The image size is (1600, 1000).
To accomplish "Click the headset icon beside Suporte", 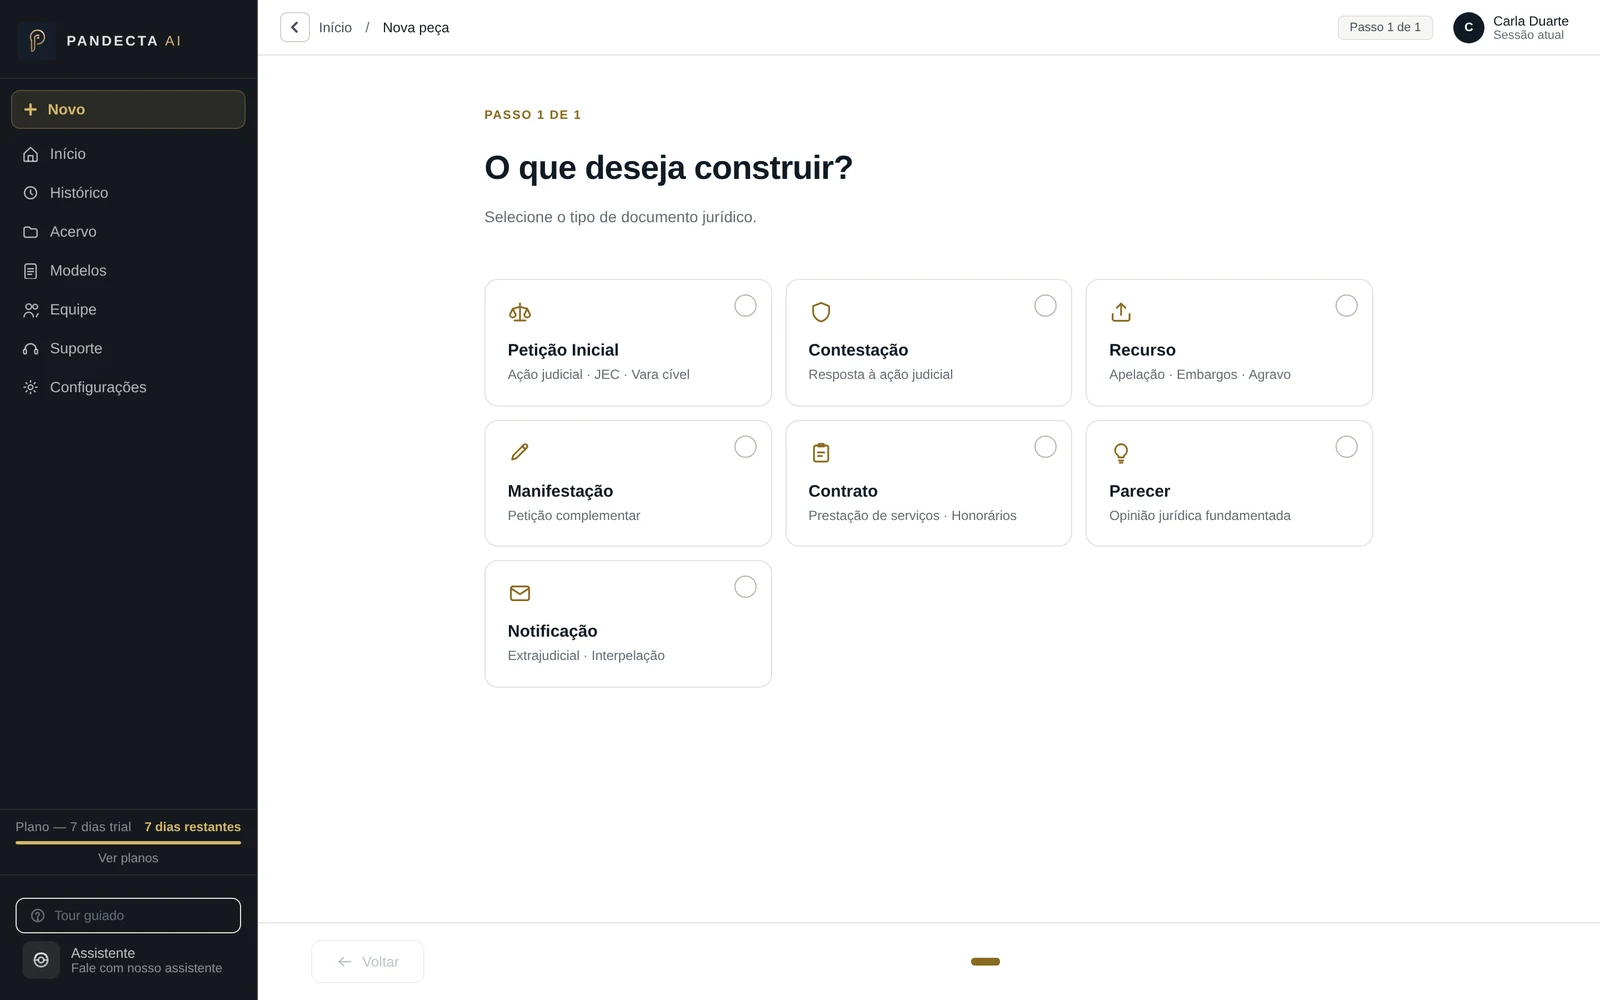I will pyautogui.click(x=31, y=349).
